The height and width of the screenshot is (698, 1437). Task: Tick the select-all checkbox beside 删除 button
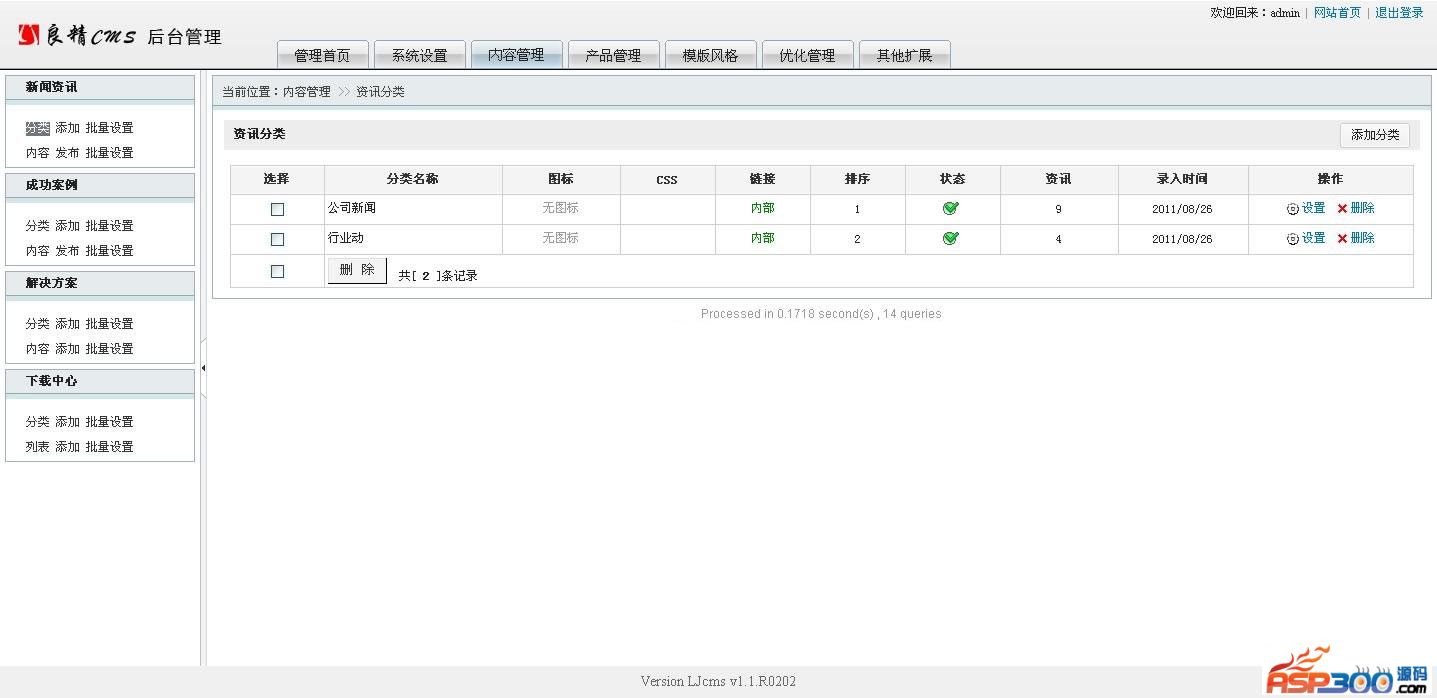(277, 271)
